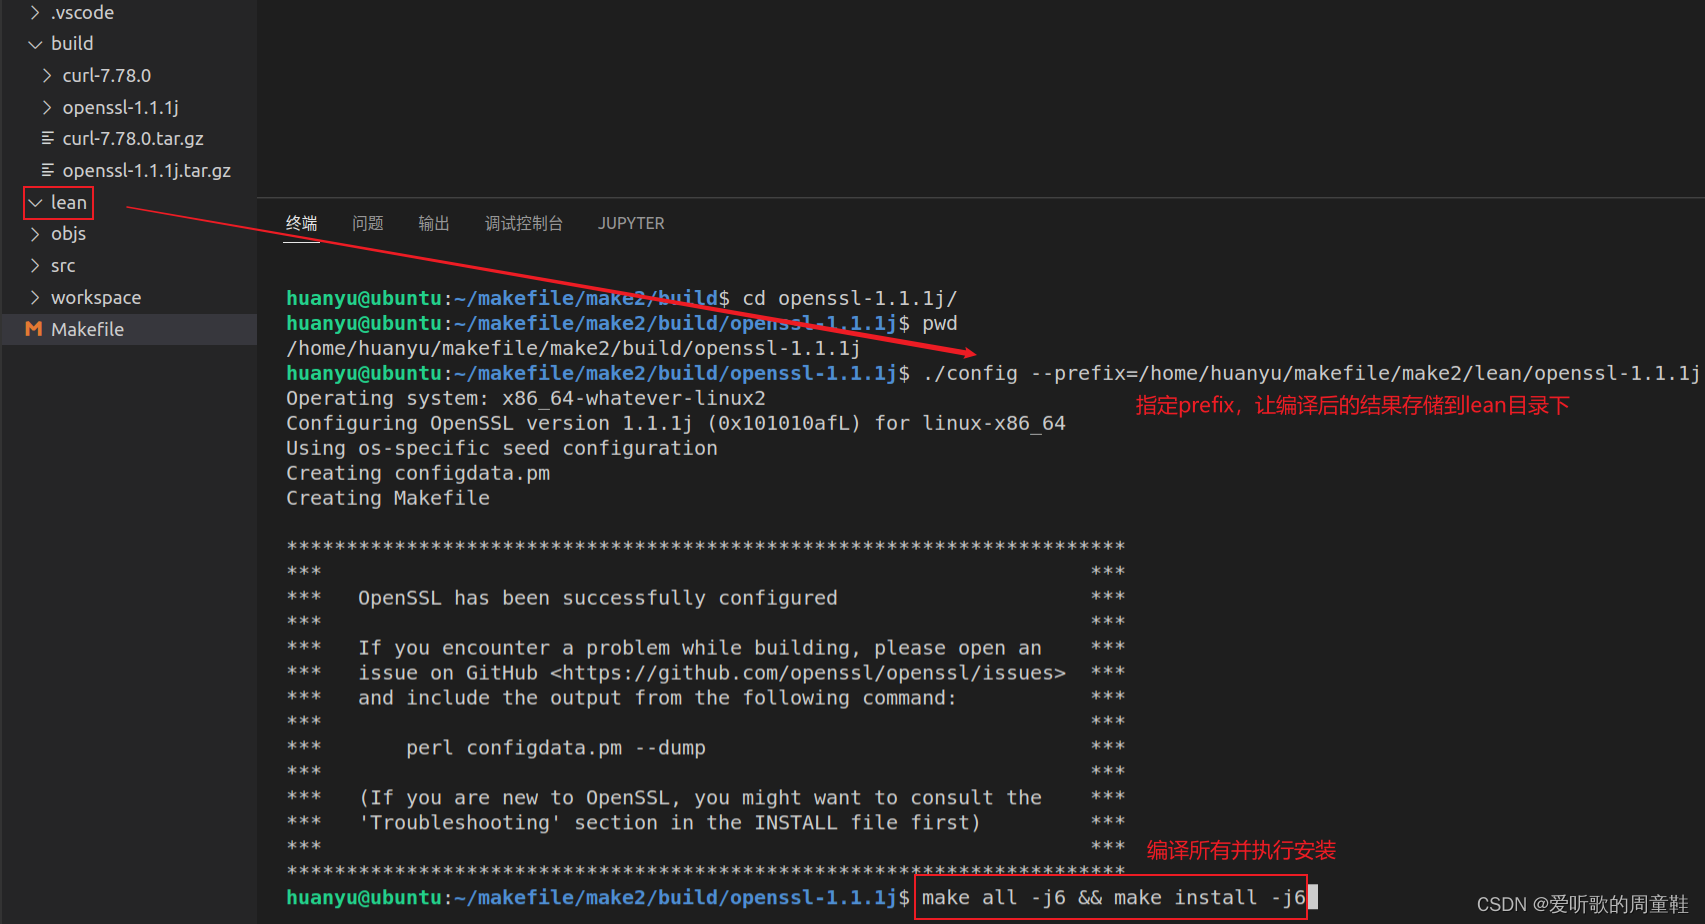Switch to the 调试控制台 debug console tab
Viewport: 1705px width, 924px height.
524,223
